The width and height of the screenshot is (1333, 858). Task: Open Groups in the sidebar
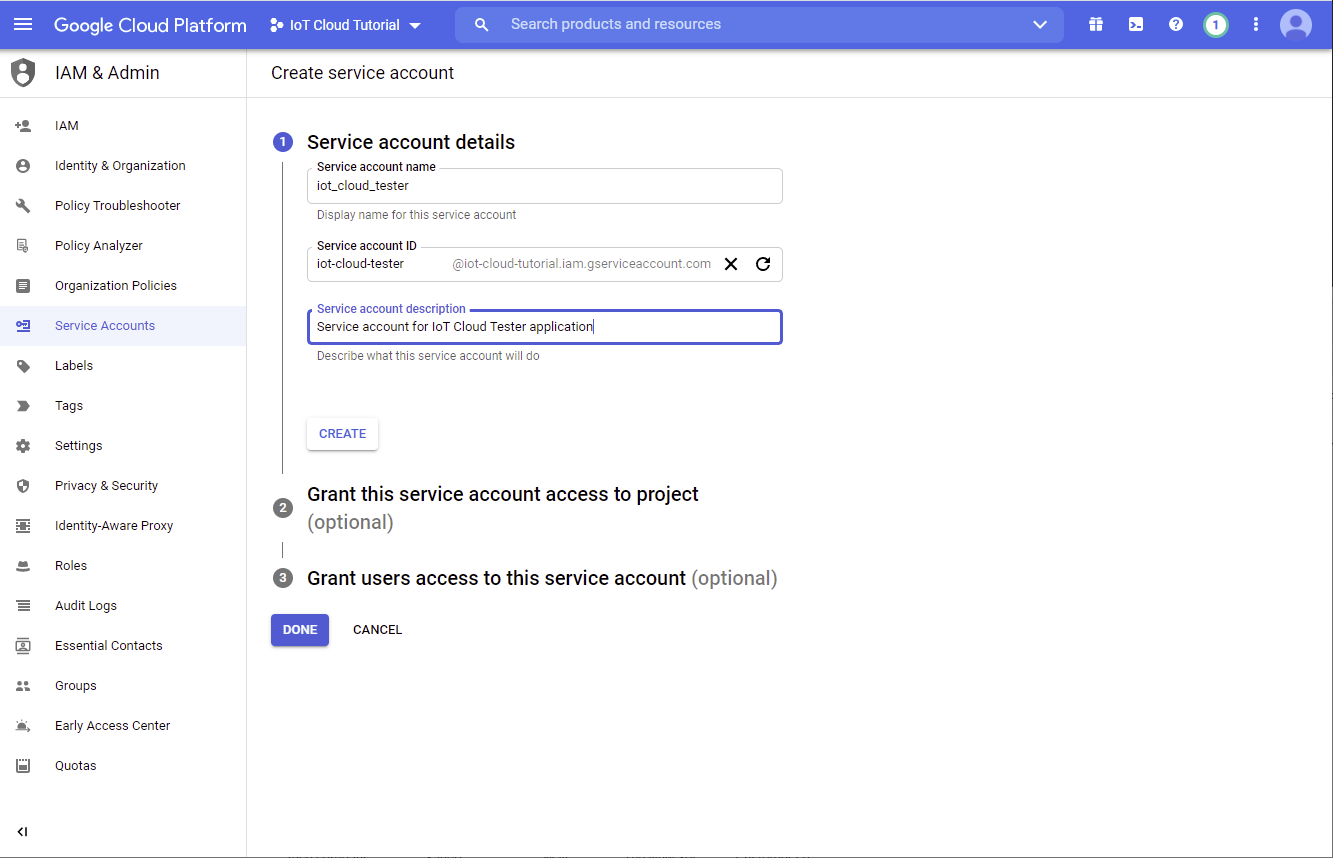(123, 686)
